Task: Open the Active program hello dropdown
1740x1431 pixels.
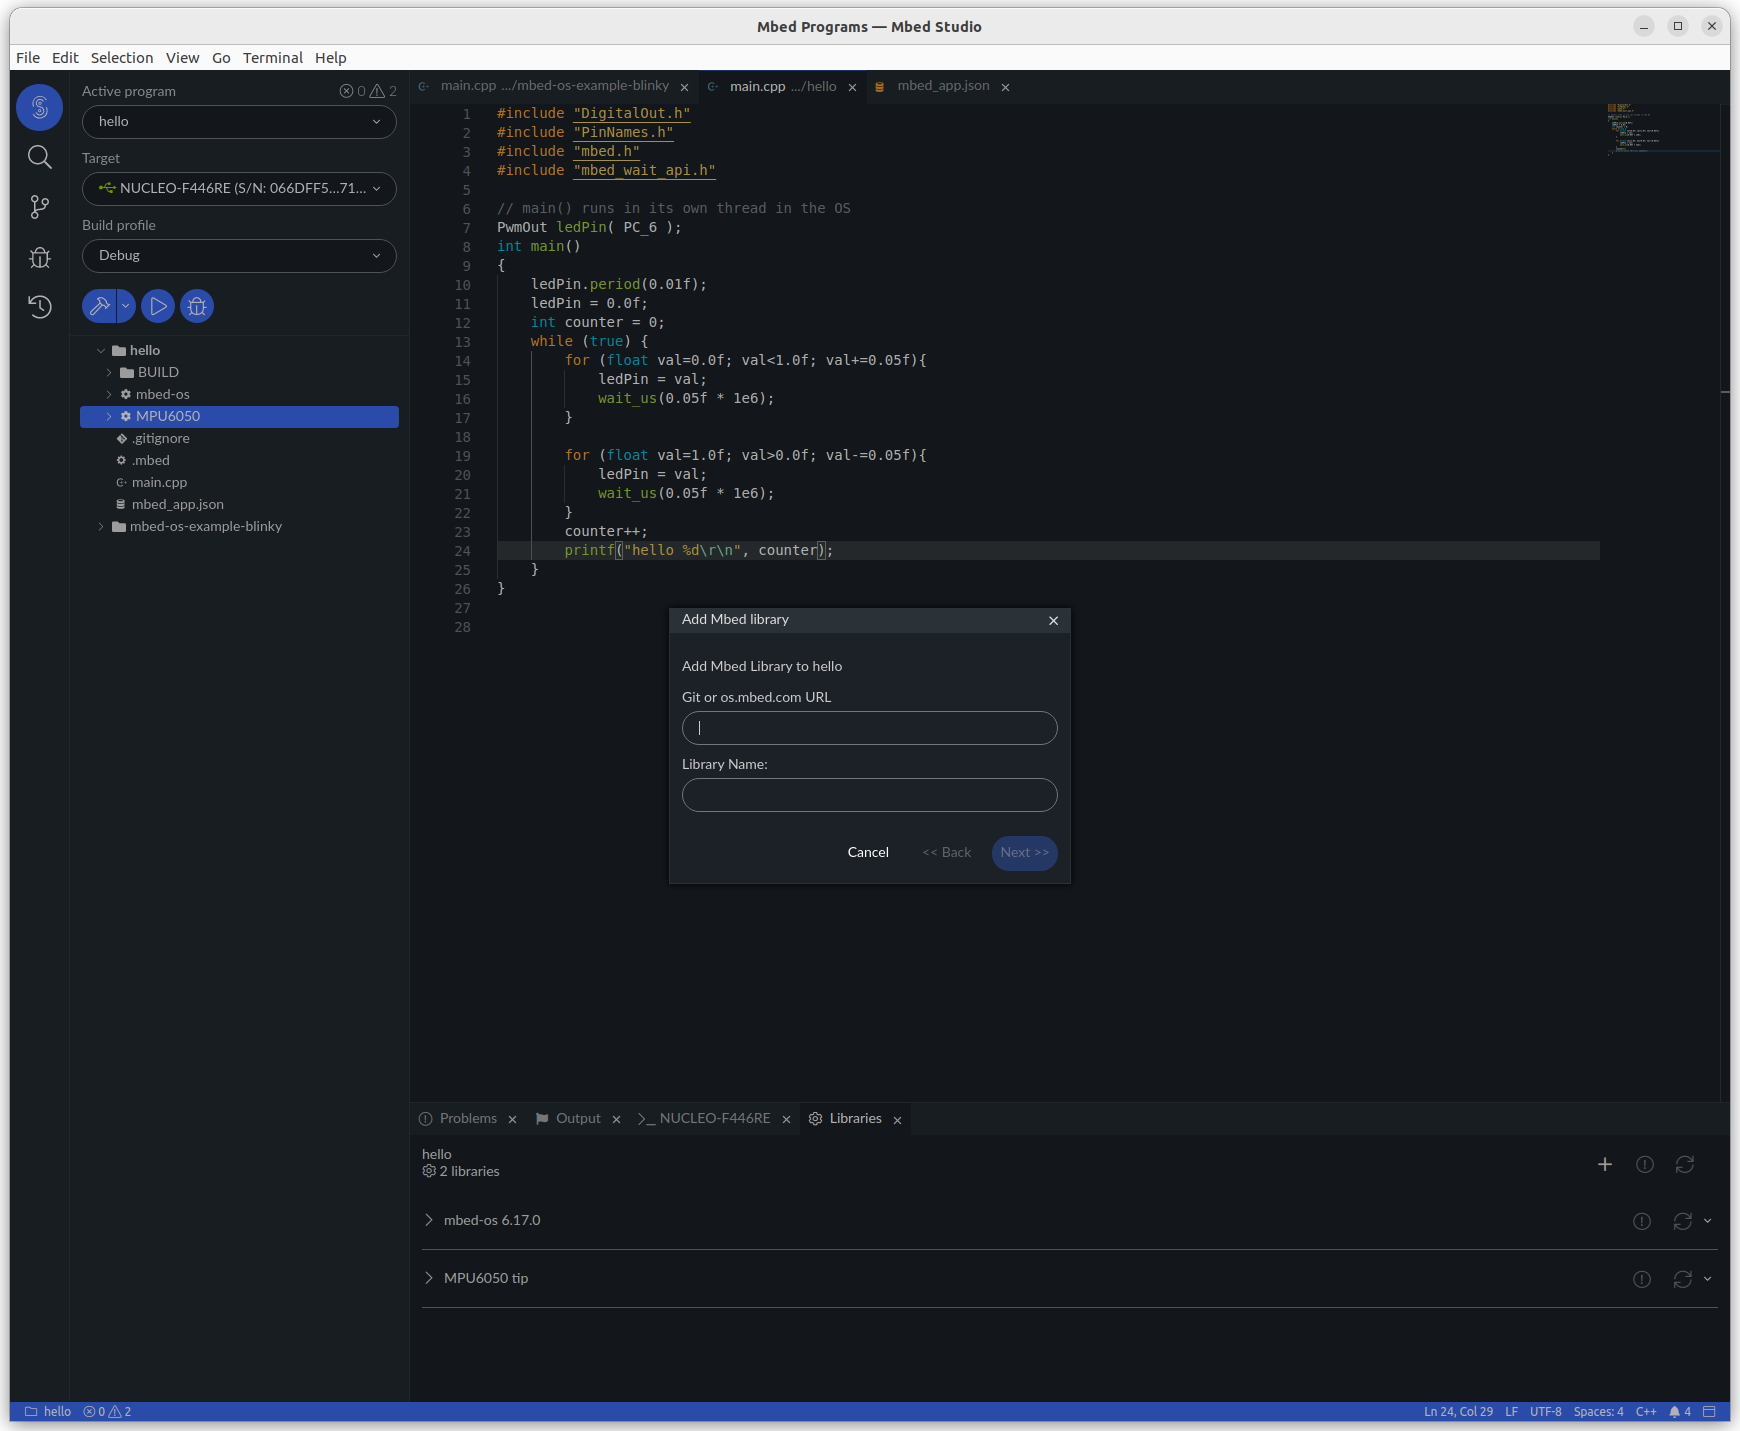Action: [239, 122]
